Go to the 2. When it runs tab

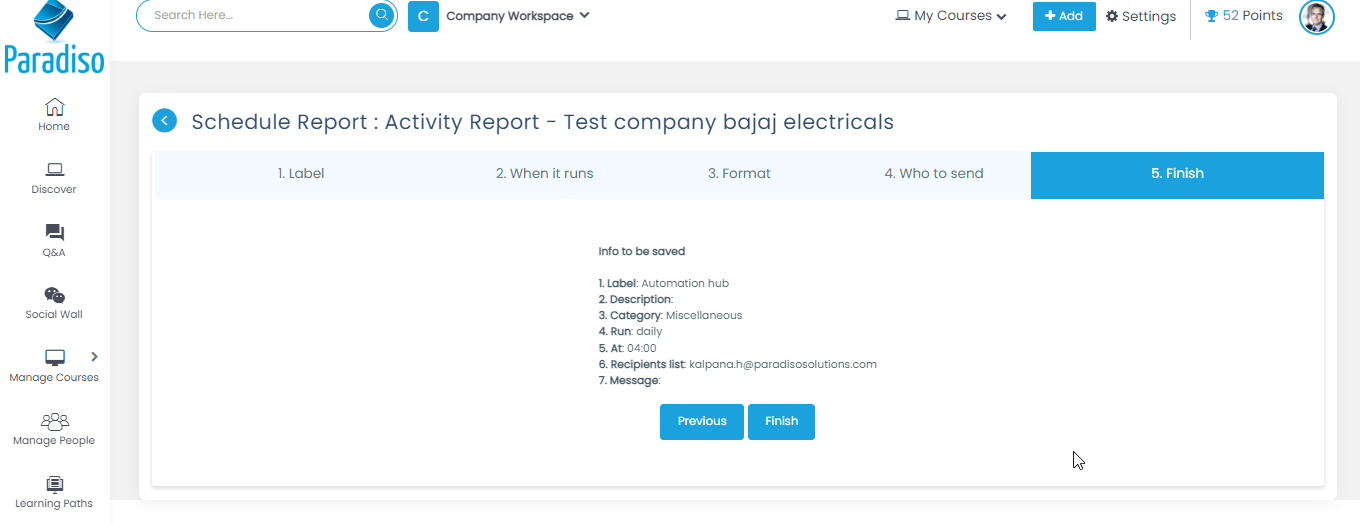544,174
